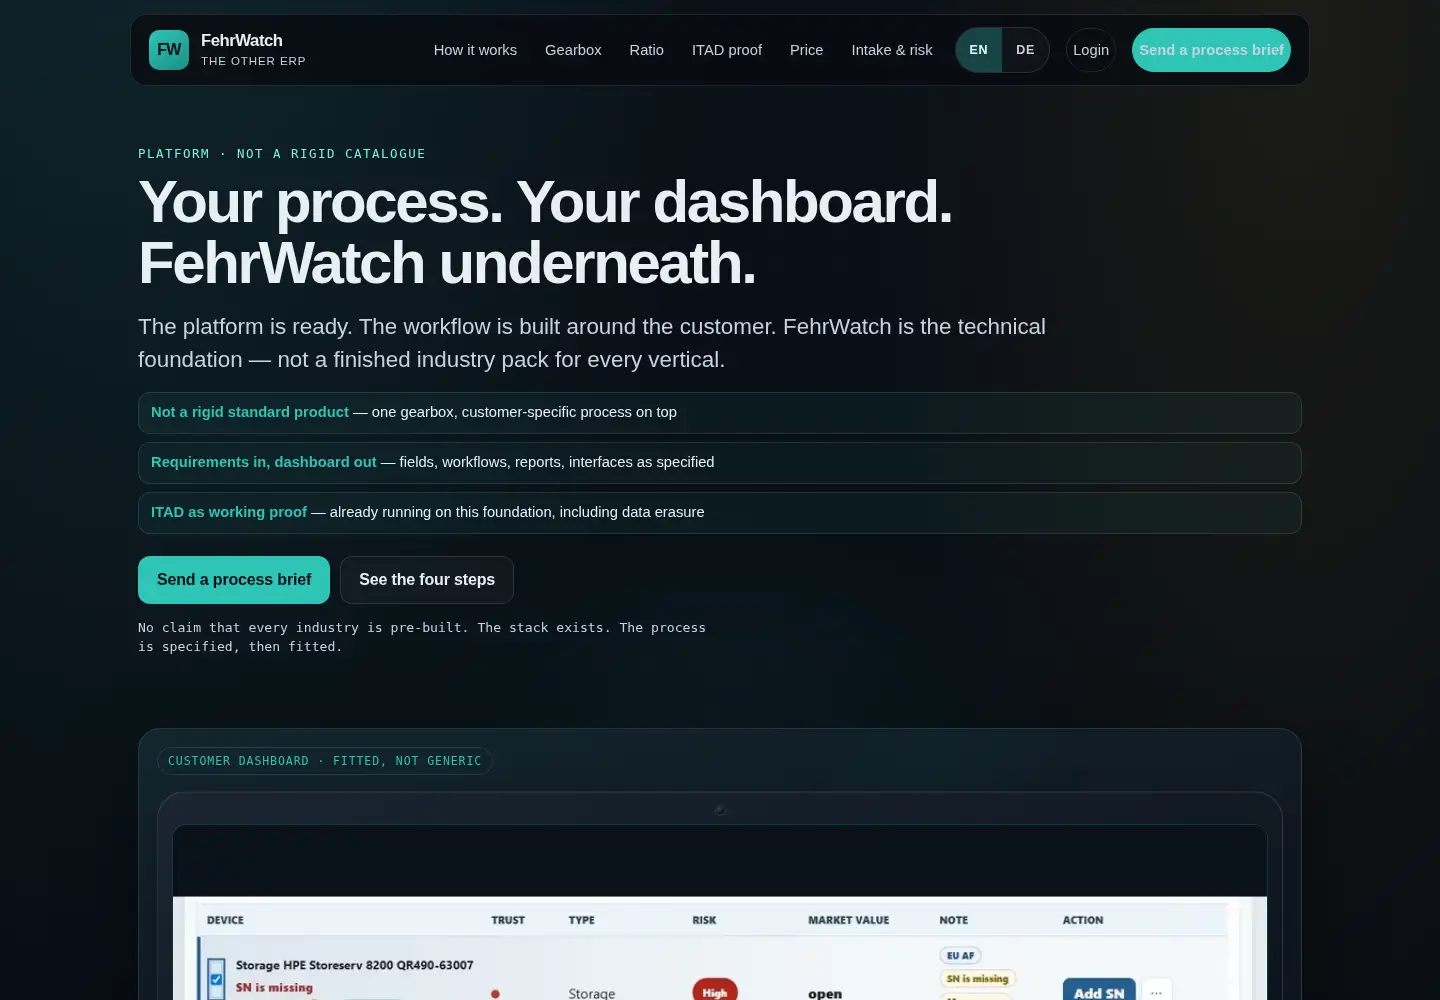The image size is (1440, 1000).
Task: Click the TYPE column header
Action: click(x=581, y=920)
